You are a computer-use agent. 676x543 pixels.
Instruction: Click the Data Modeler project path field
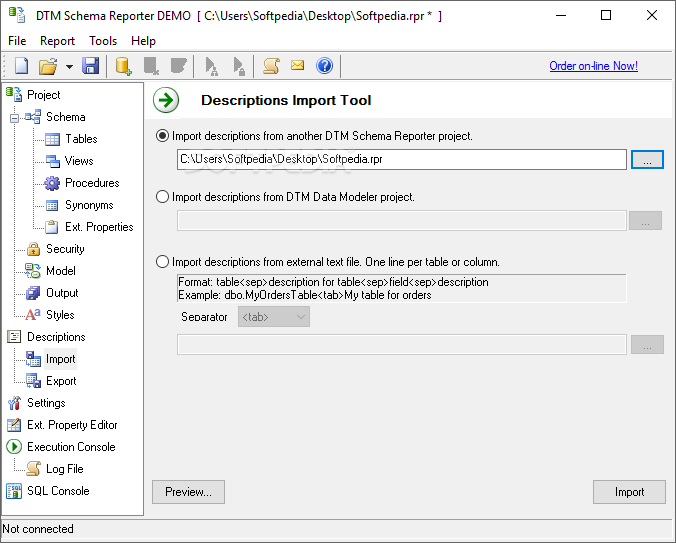pos(401,221)
